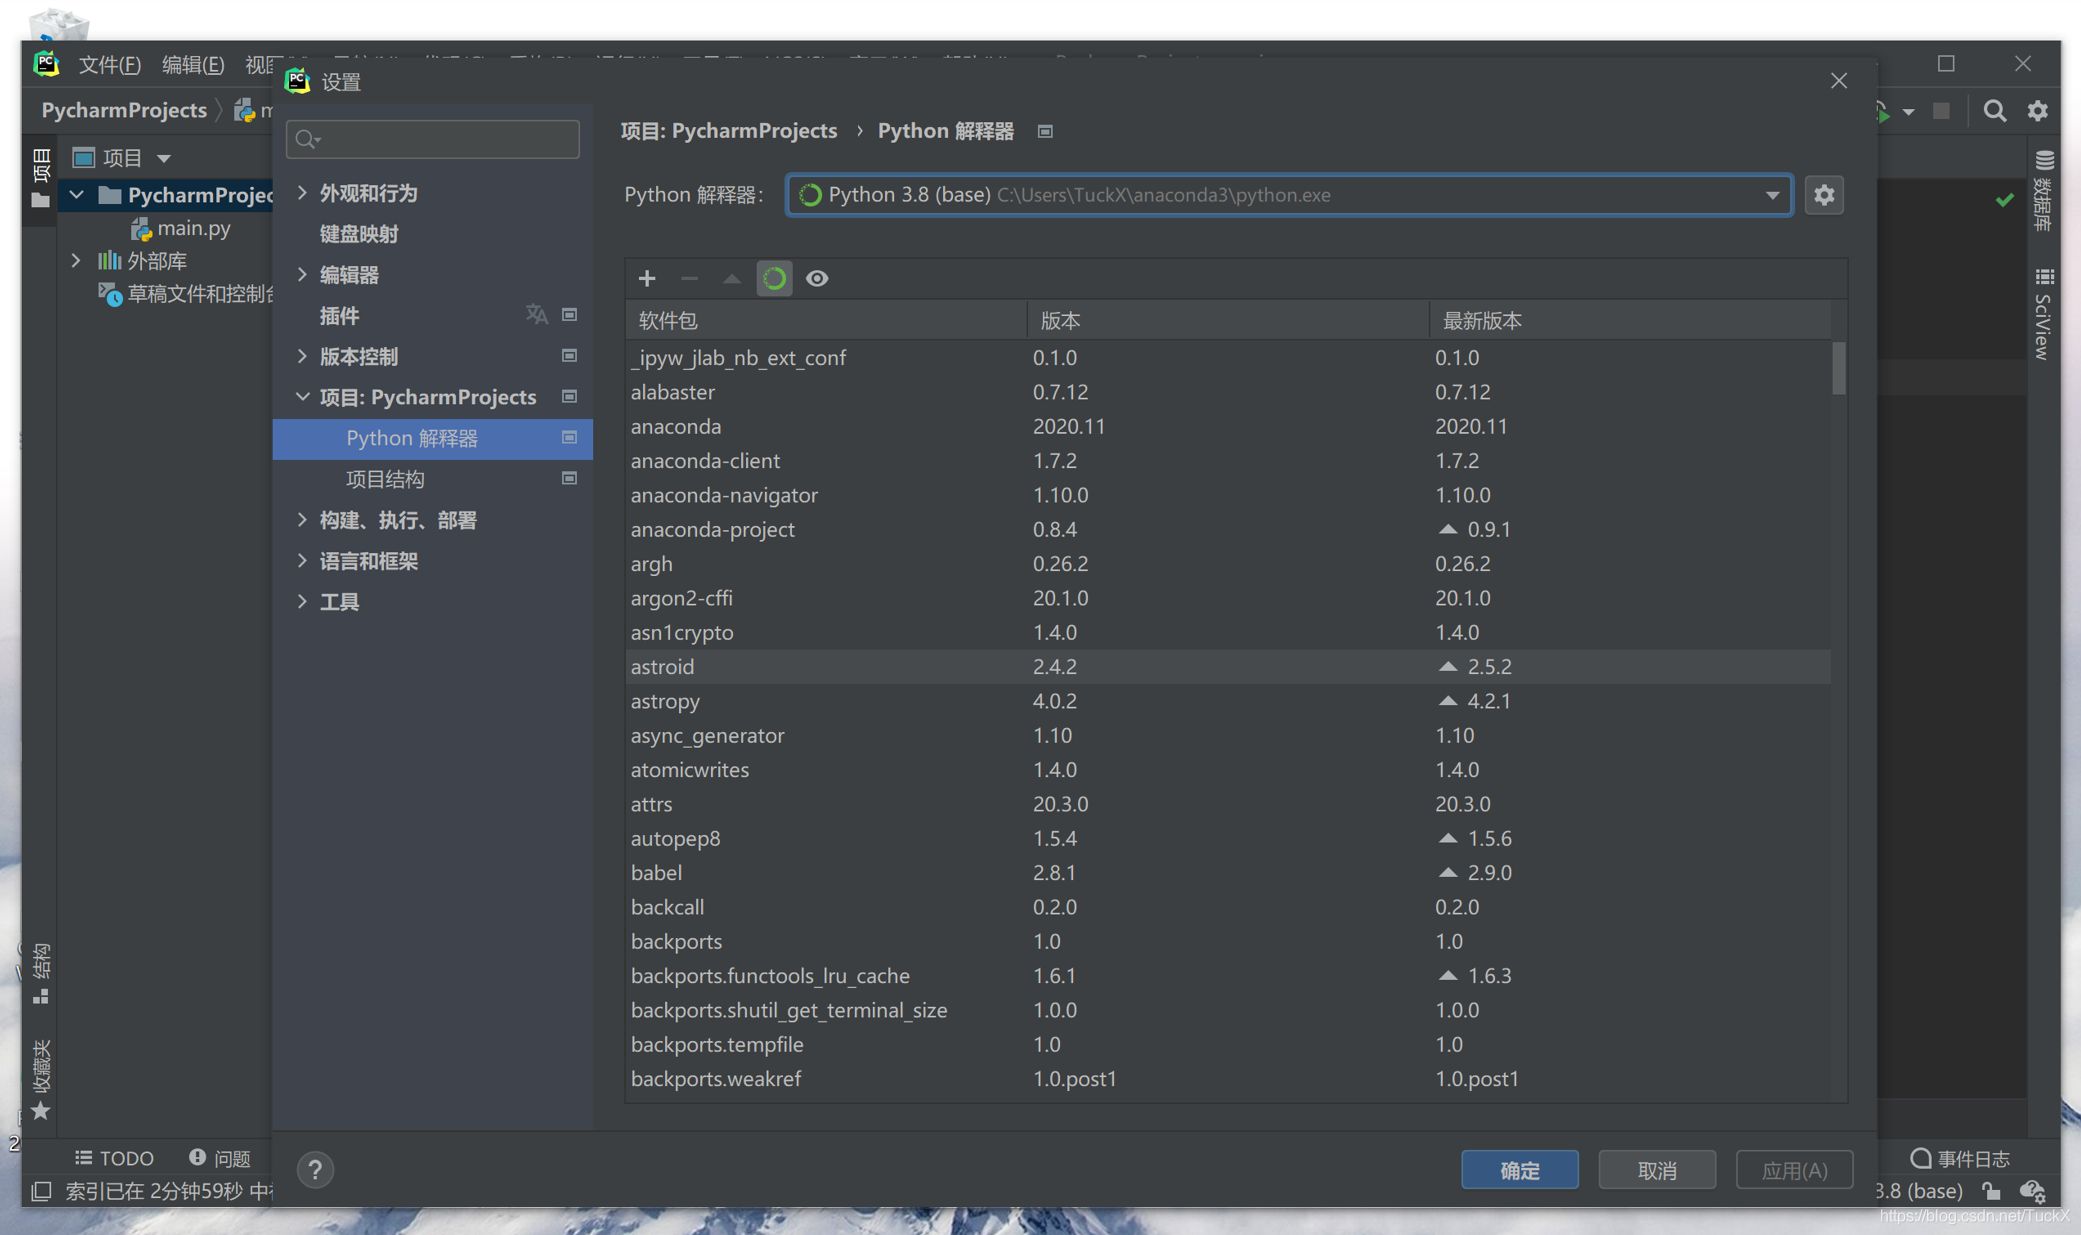Viewport: 2081px width, 1235px height.
Task: Click the 取消 button
Action: 1657,1169
